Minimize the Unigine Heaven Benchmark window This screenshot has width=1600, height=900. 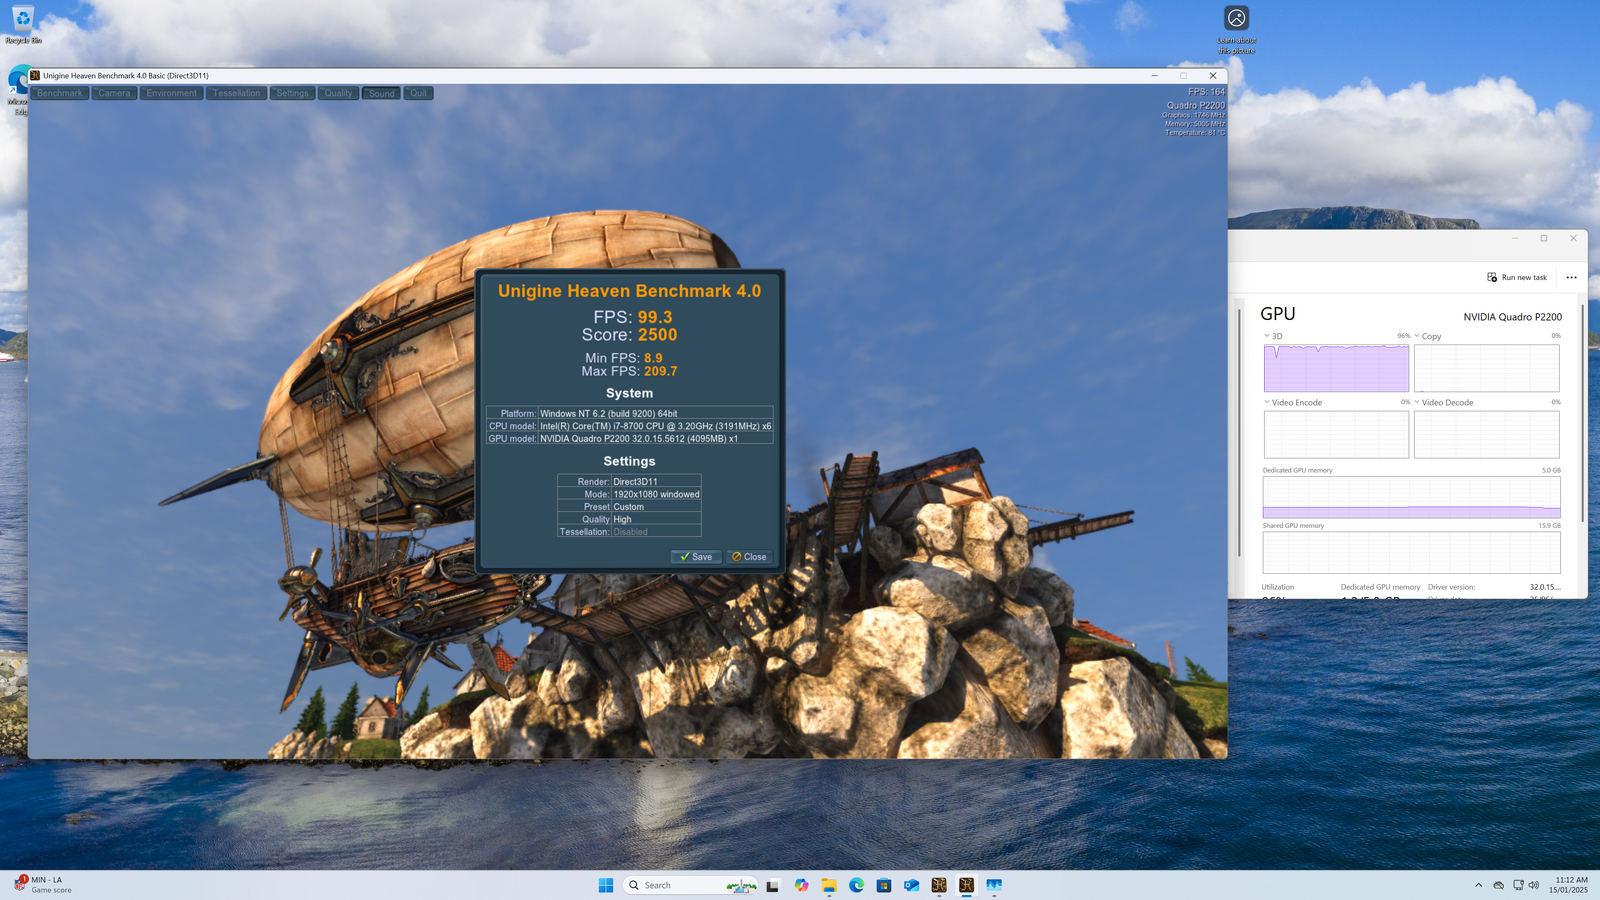pos(1154,75)
